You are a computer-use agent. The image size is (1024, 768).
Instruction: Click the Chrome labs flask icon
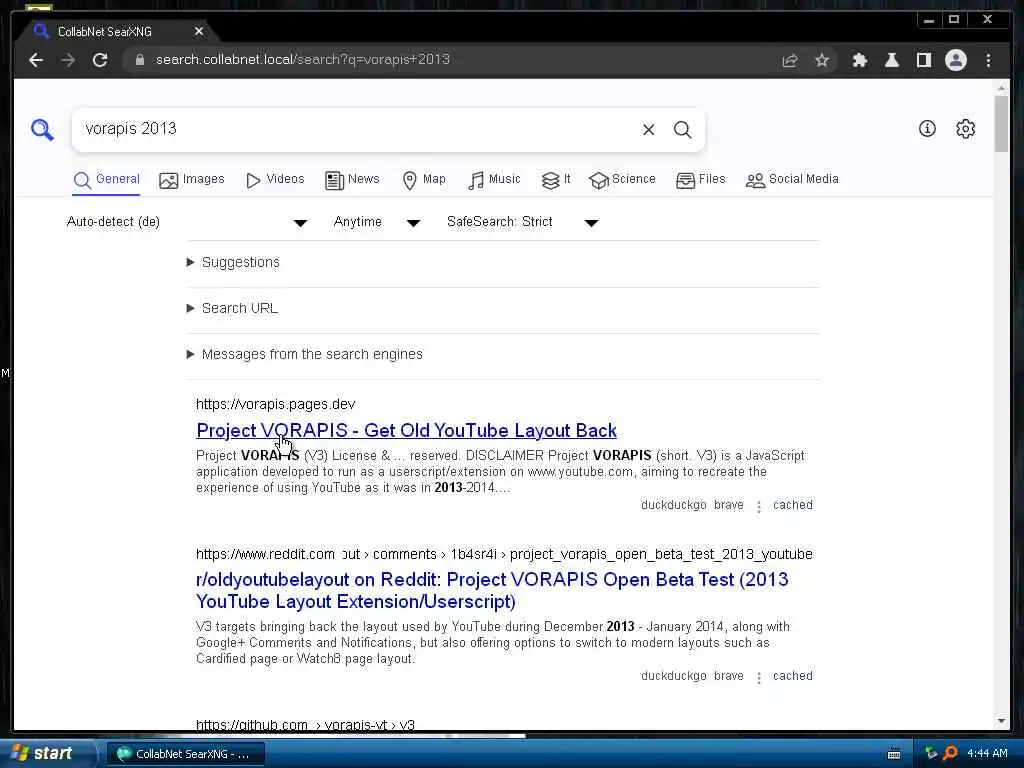pos(891,60)
